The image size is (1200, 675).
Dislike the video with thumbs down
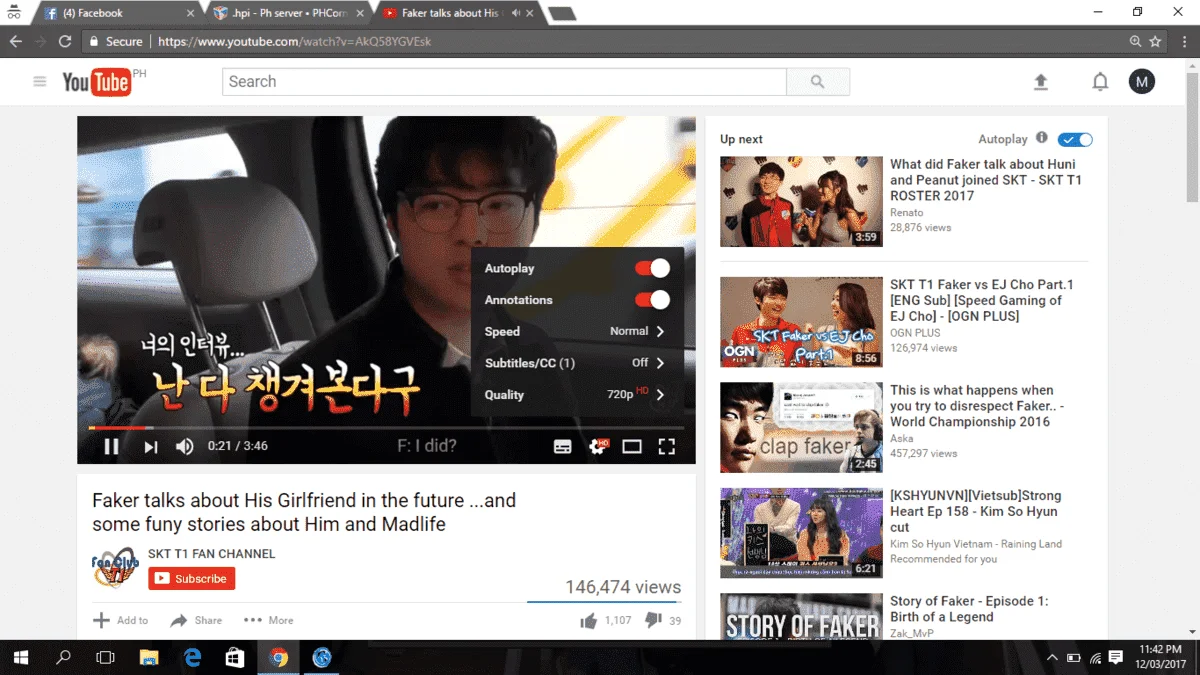pos(653,621)
